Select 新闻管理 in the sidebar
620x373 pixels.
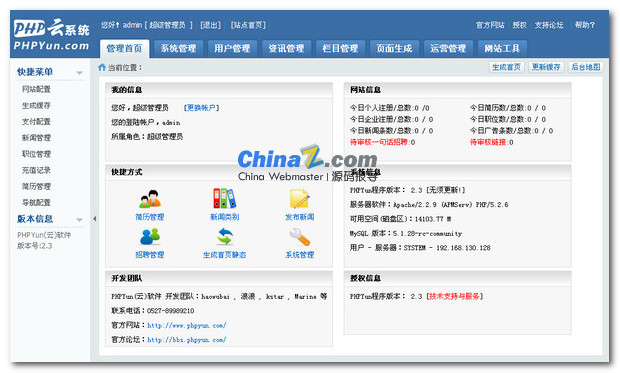36,138
